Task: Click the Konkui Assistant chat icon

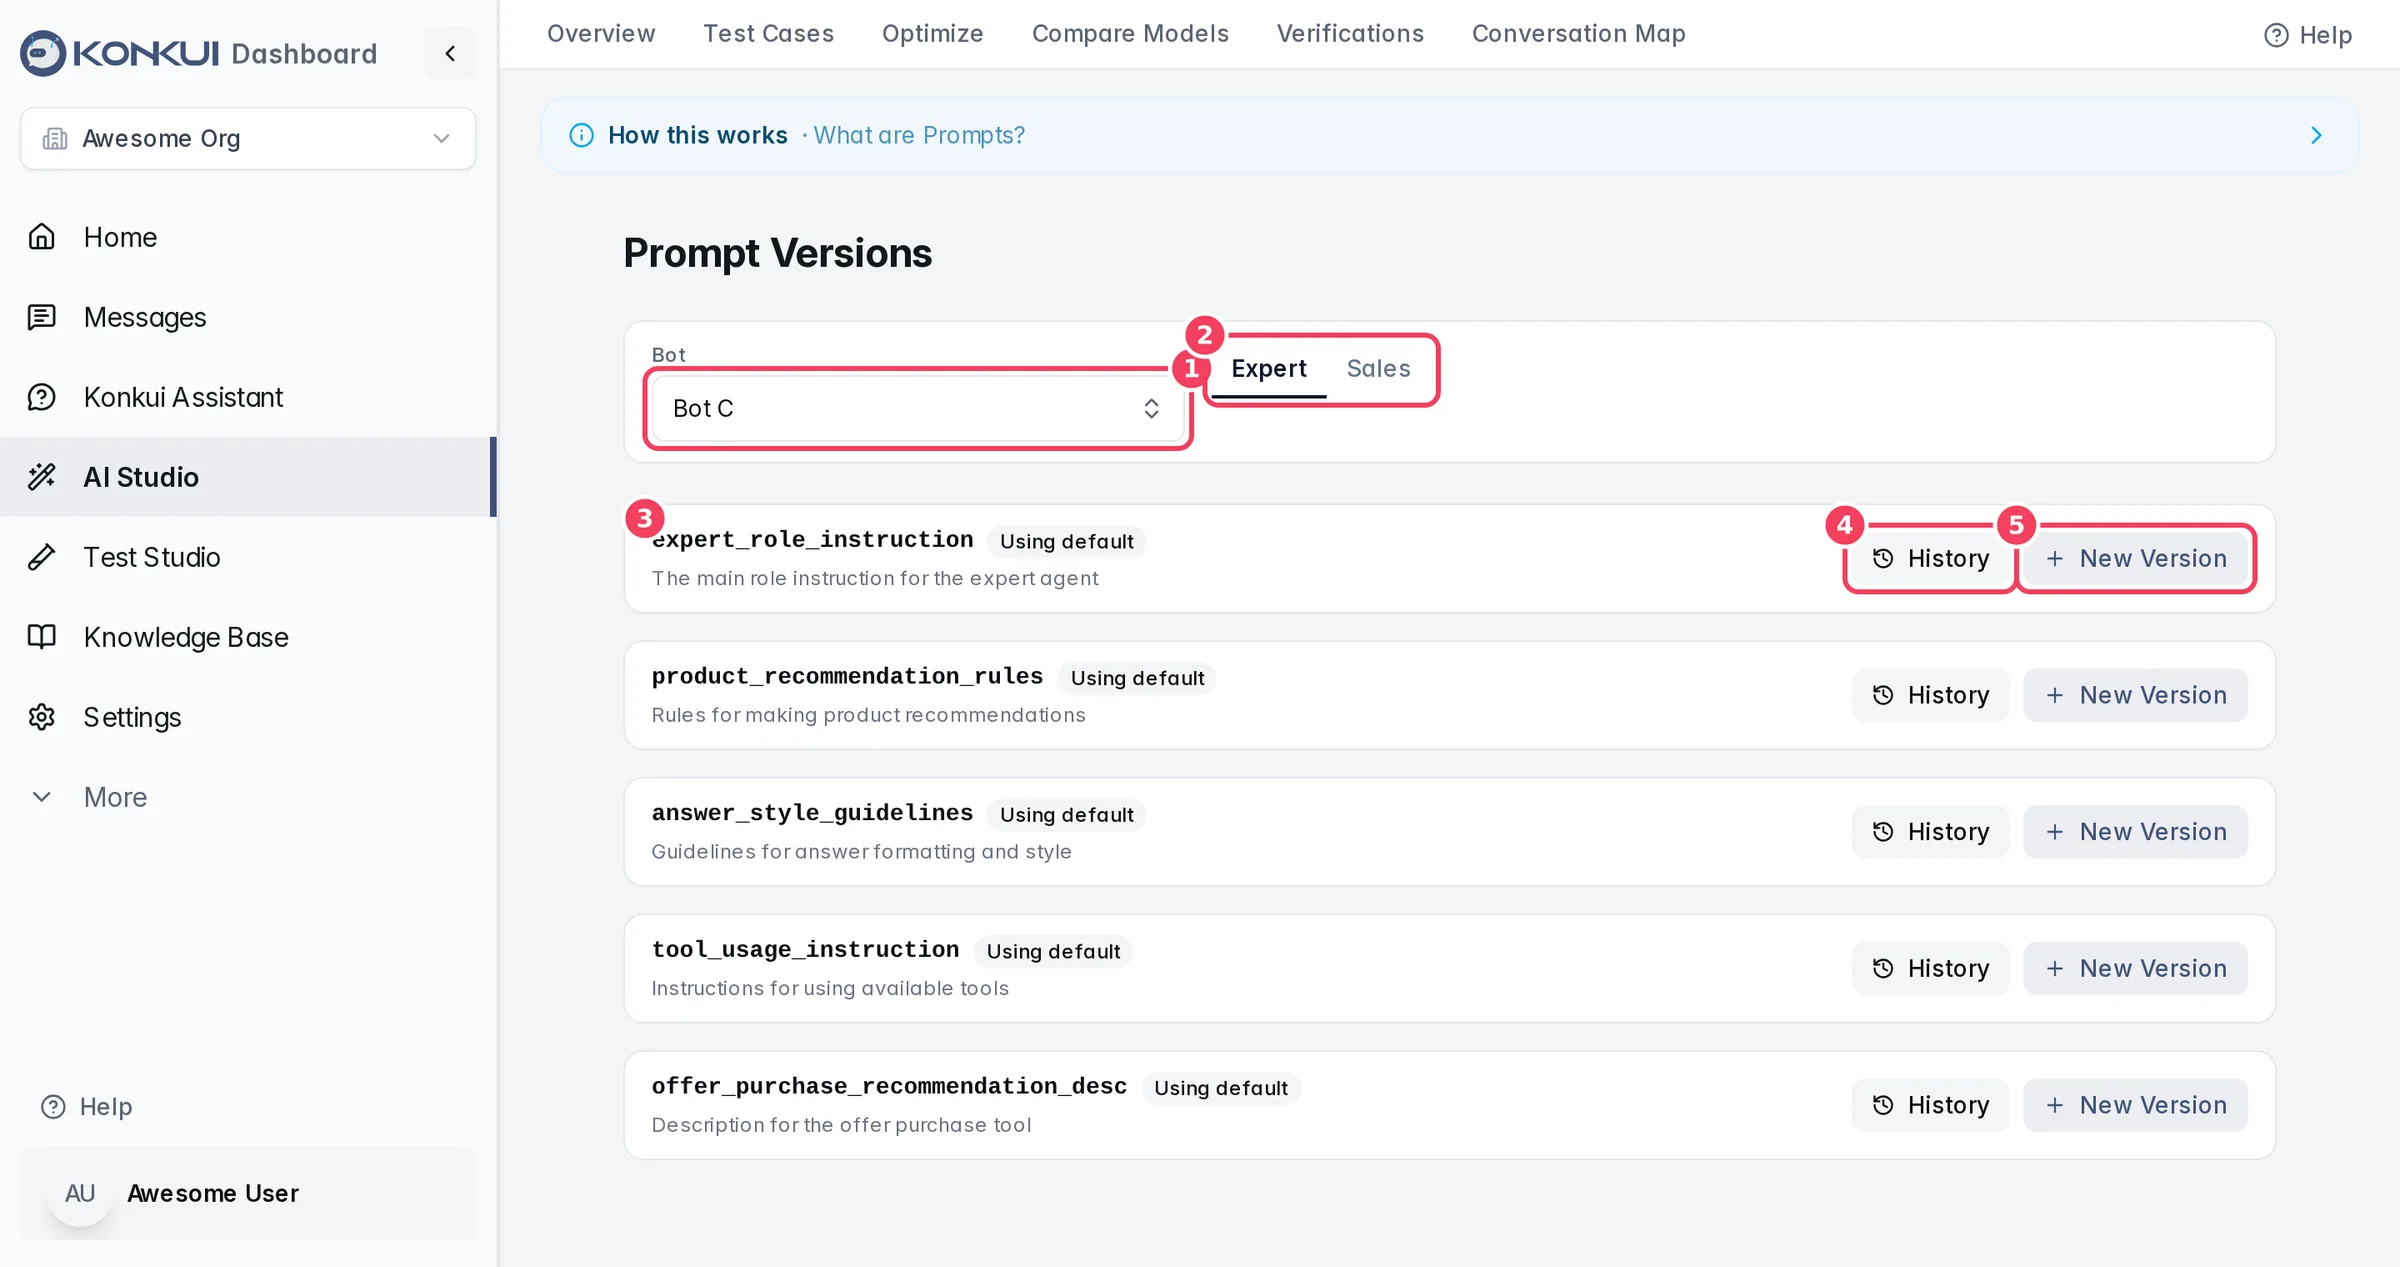Action: [x=42, y=397]
